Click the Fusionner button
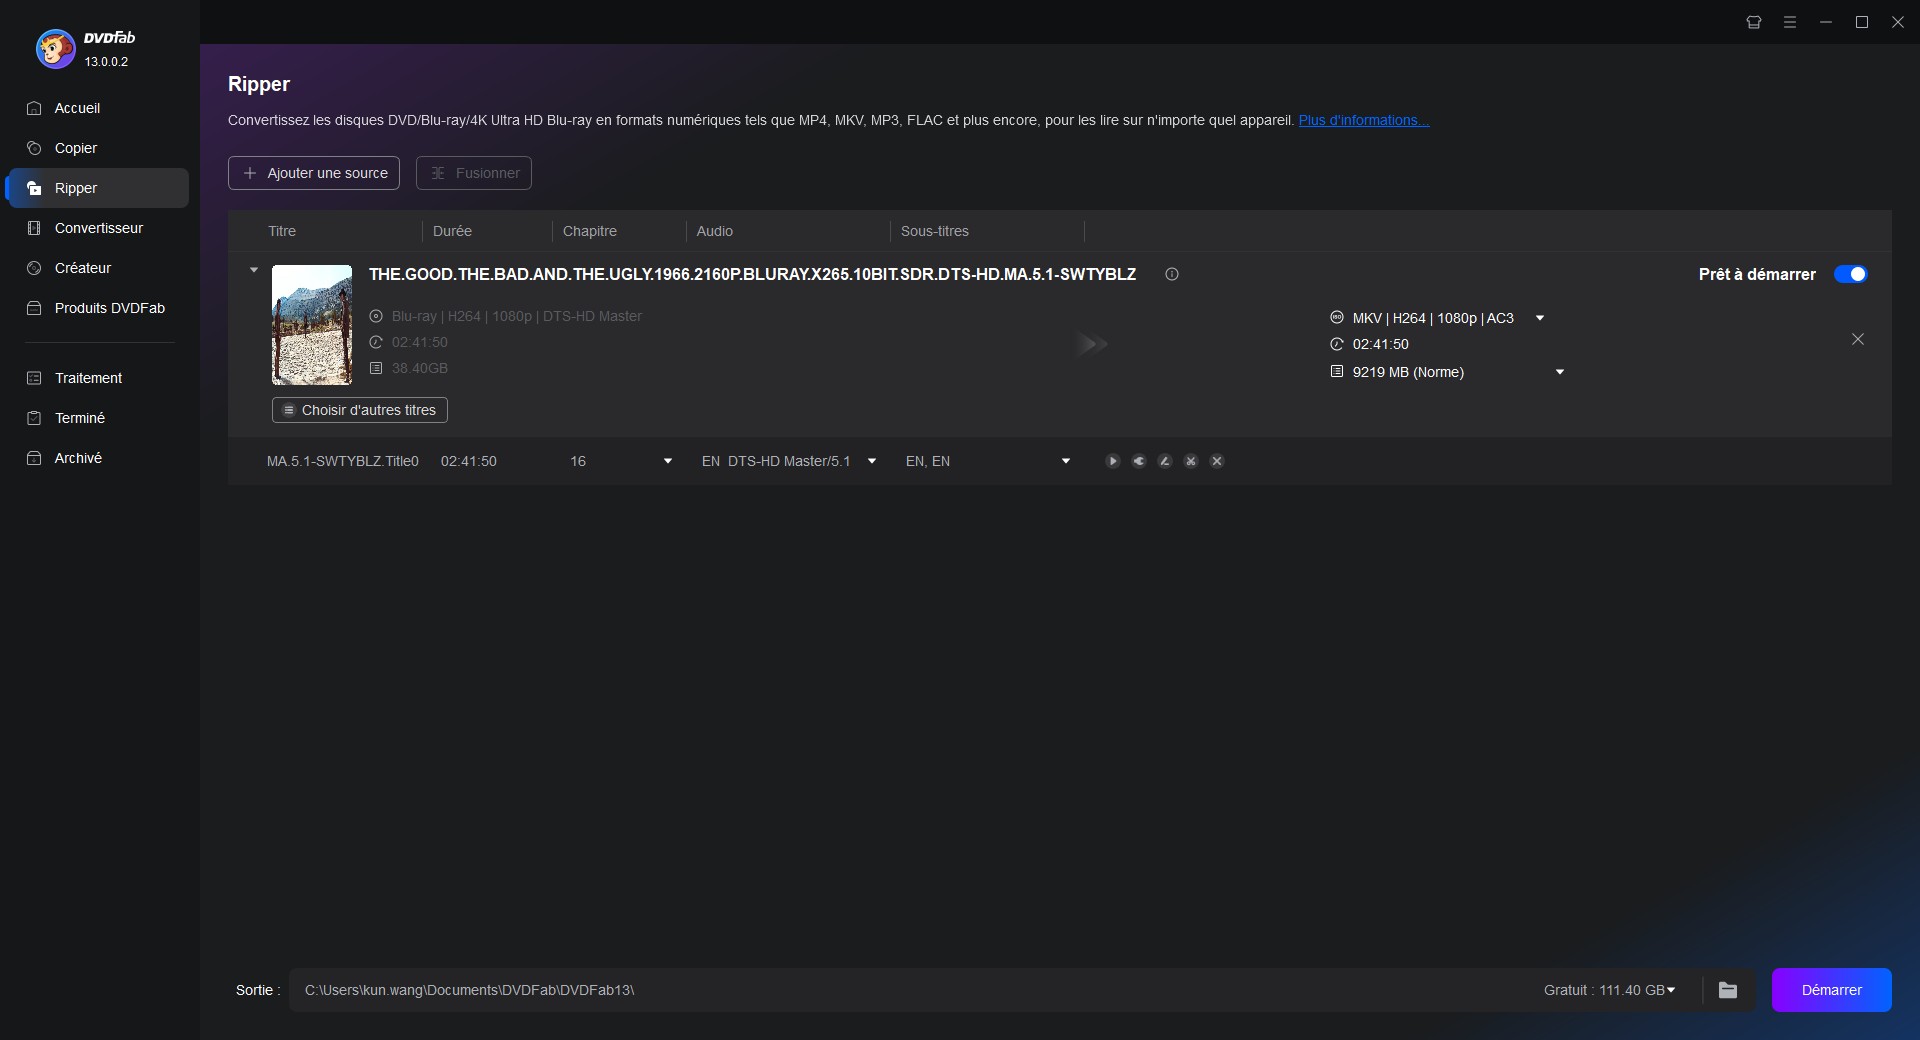 [474, 173]
